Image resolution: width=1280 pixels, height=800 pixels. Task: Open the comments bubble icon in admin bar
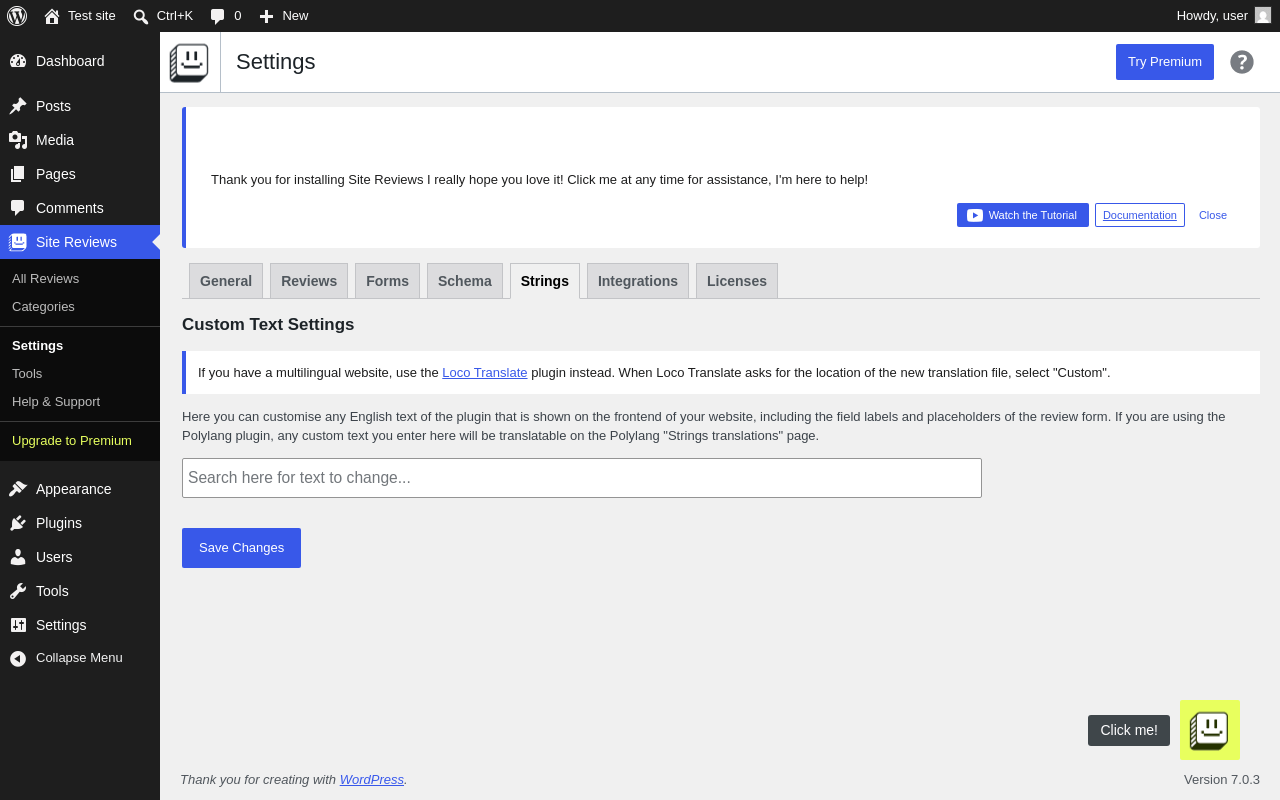pos(217,16)
